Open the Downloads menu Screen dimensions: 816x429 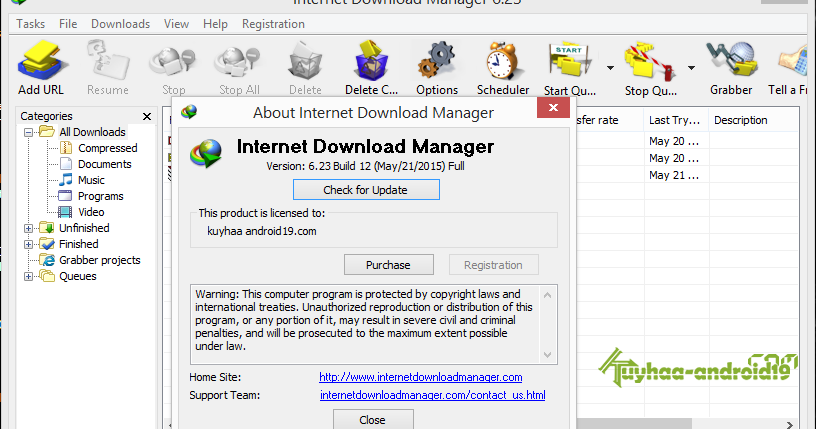point(120,24)
